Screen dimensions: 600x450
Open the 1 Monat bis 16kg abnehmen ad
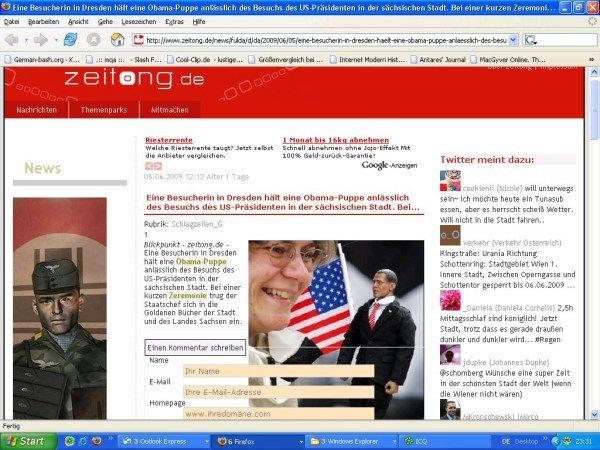(336, 140)
